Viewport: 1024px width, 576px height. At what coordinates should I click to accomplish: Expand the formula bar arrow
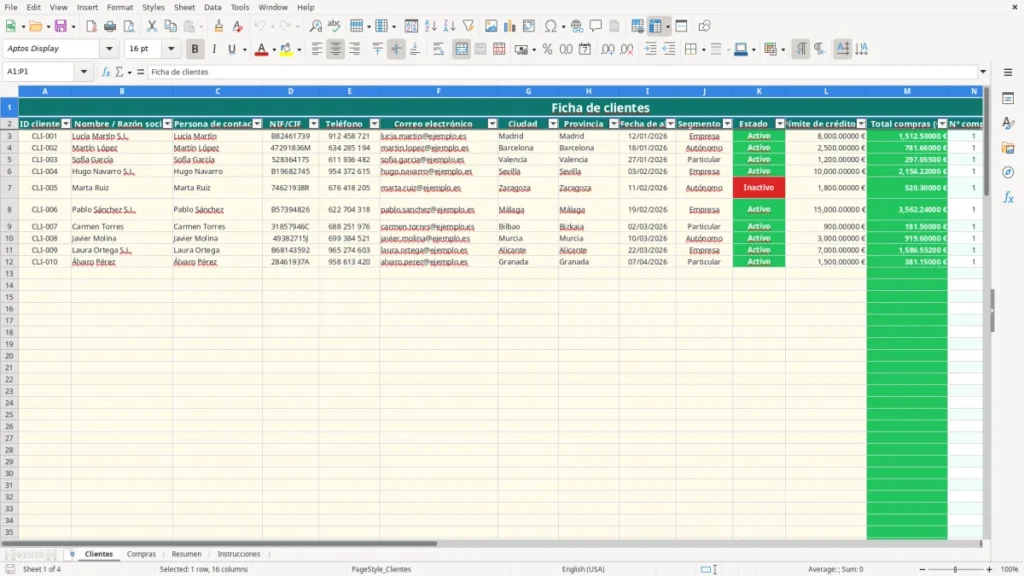click(x=983, y=72)
